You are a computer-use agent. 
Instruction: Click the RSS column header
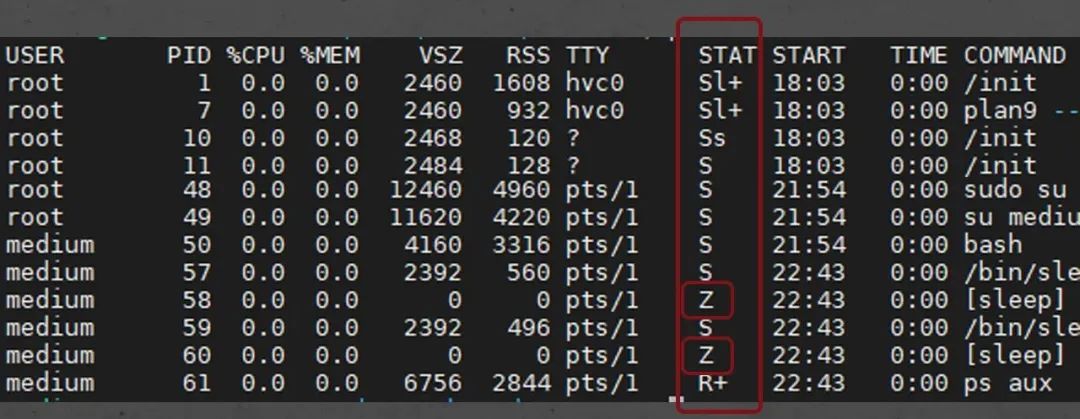528,55
